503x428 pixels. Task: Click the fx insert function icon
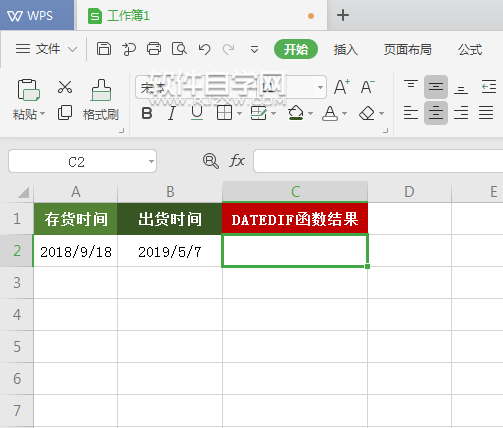click(237, 161)
